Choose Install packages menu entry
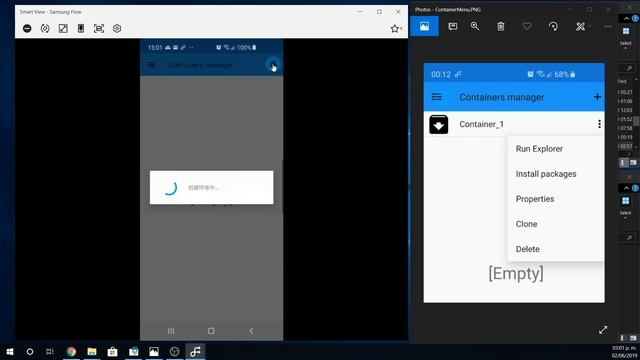Image resolution: width=640 pixels, height=360 pixels. pyautogui.click(x=546, y=174)
